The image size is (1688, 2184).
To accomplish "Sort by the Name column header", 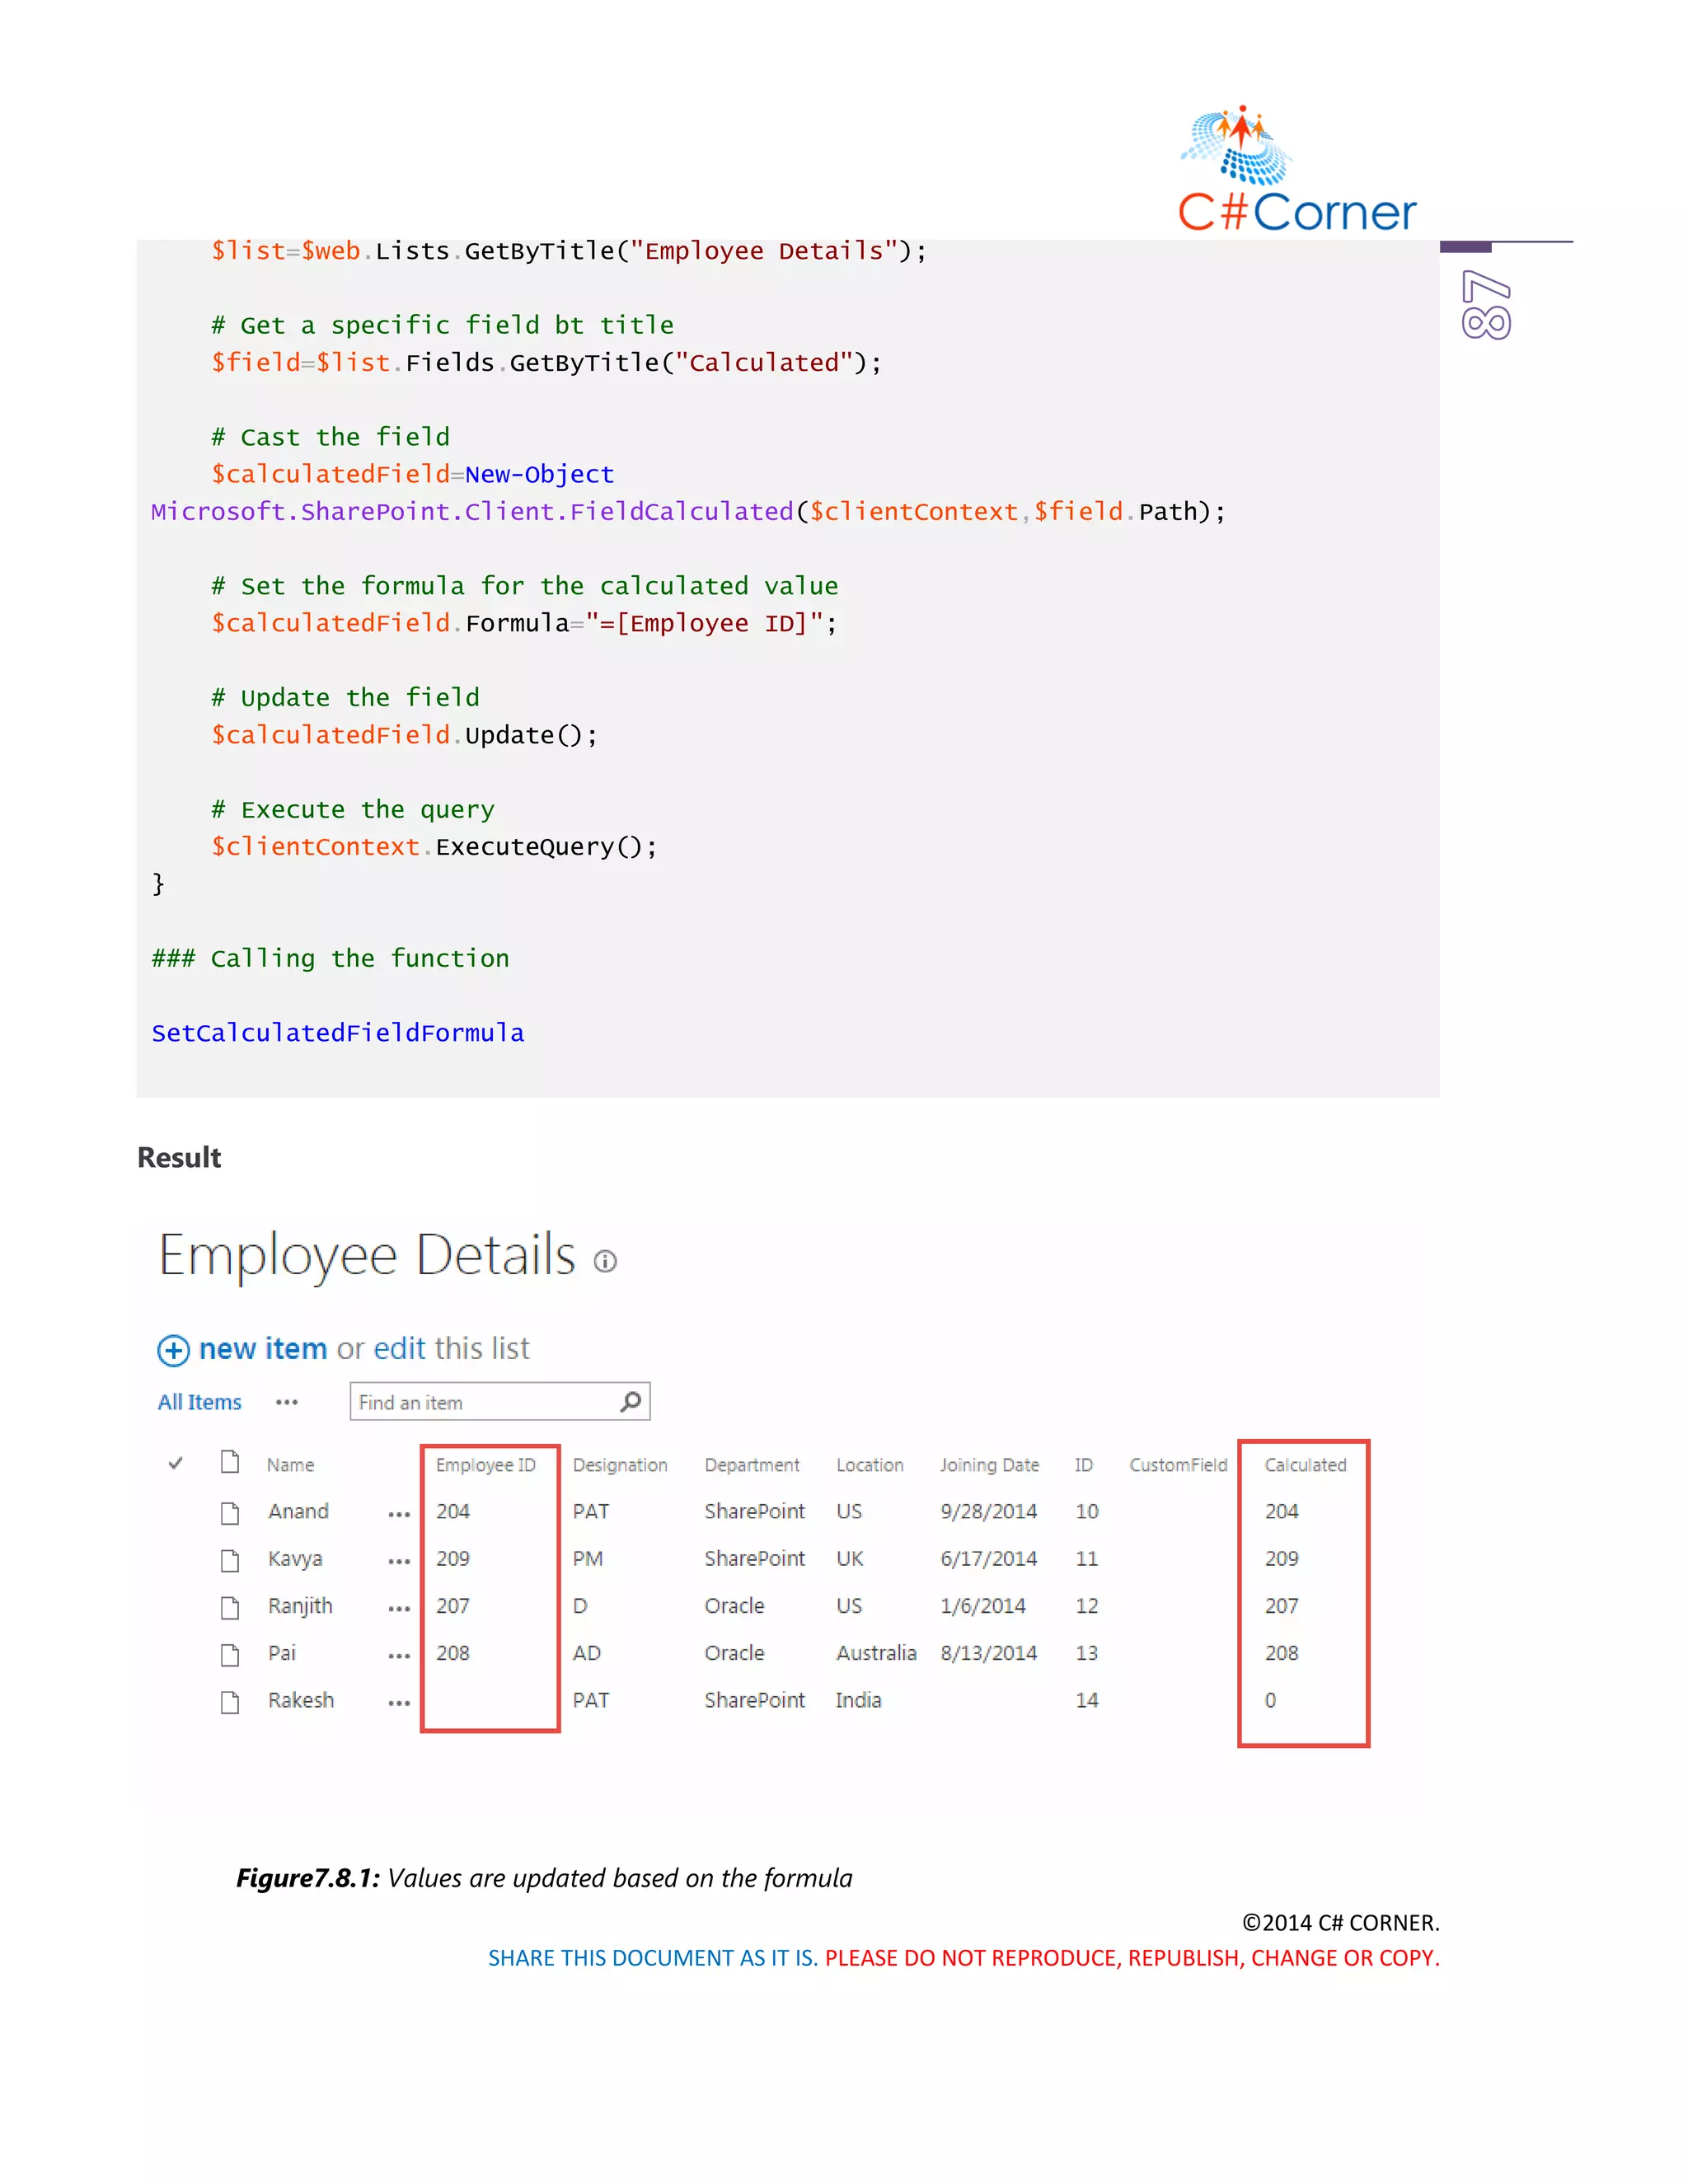I will 290,1464.
